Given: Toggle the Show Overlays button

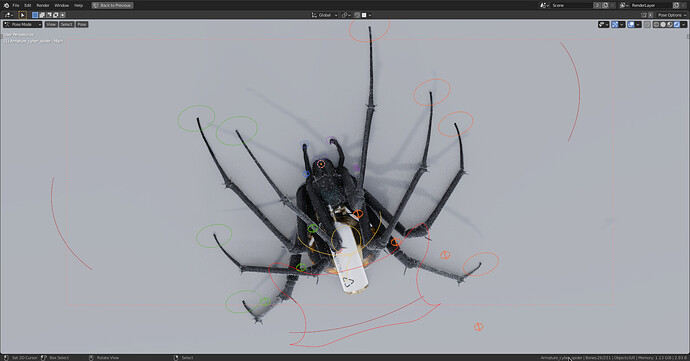Looking at the screenshot, I should pos(631,25).
